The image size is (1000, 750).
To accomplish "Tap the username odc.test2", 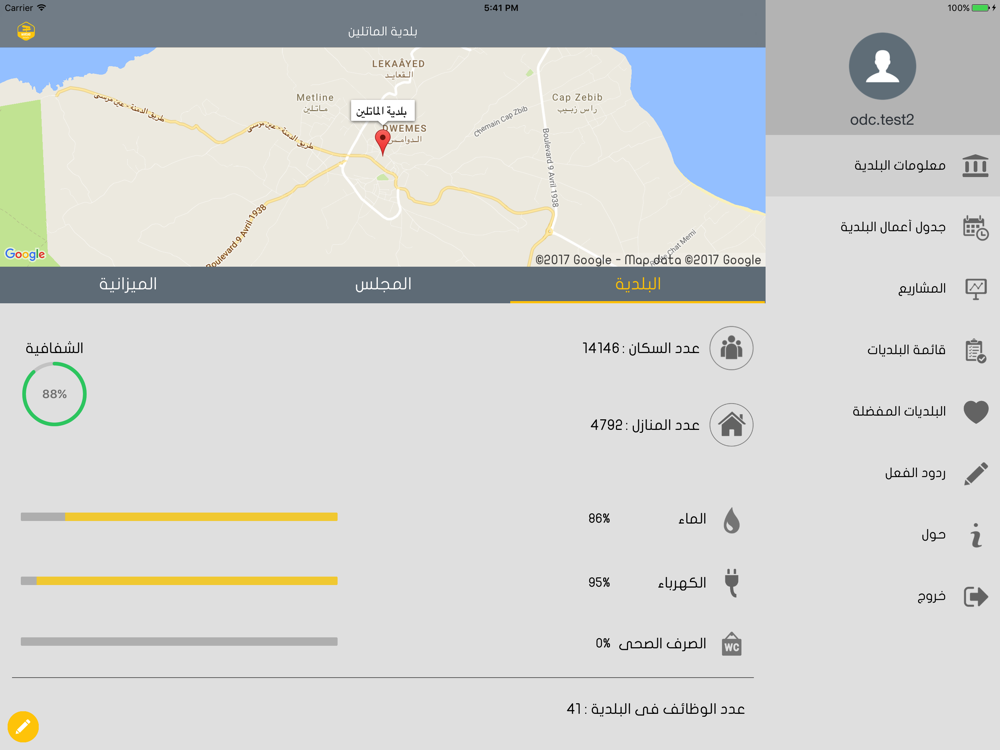I will 882,120.
